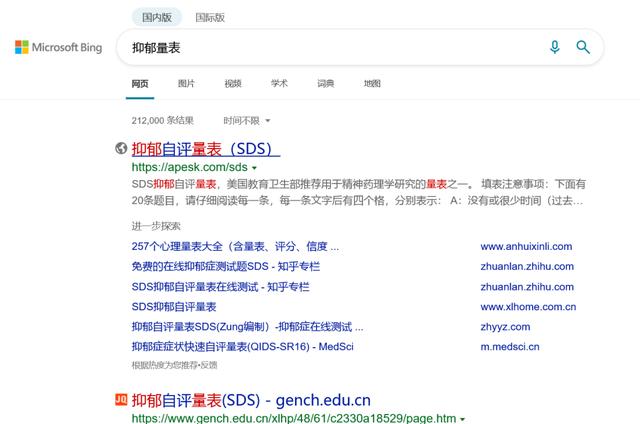Viewport: 640px width, 424px height.
Task: Expand dropdown arrow next to apesk.com/sds URL
Action: tap(254, 168)
